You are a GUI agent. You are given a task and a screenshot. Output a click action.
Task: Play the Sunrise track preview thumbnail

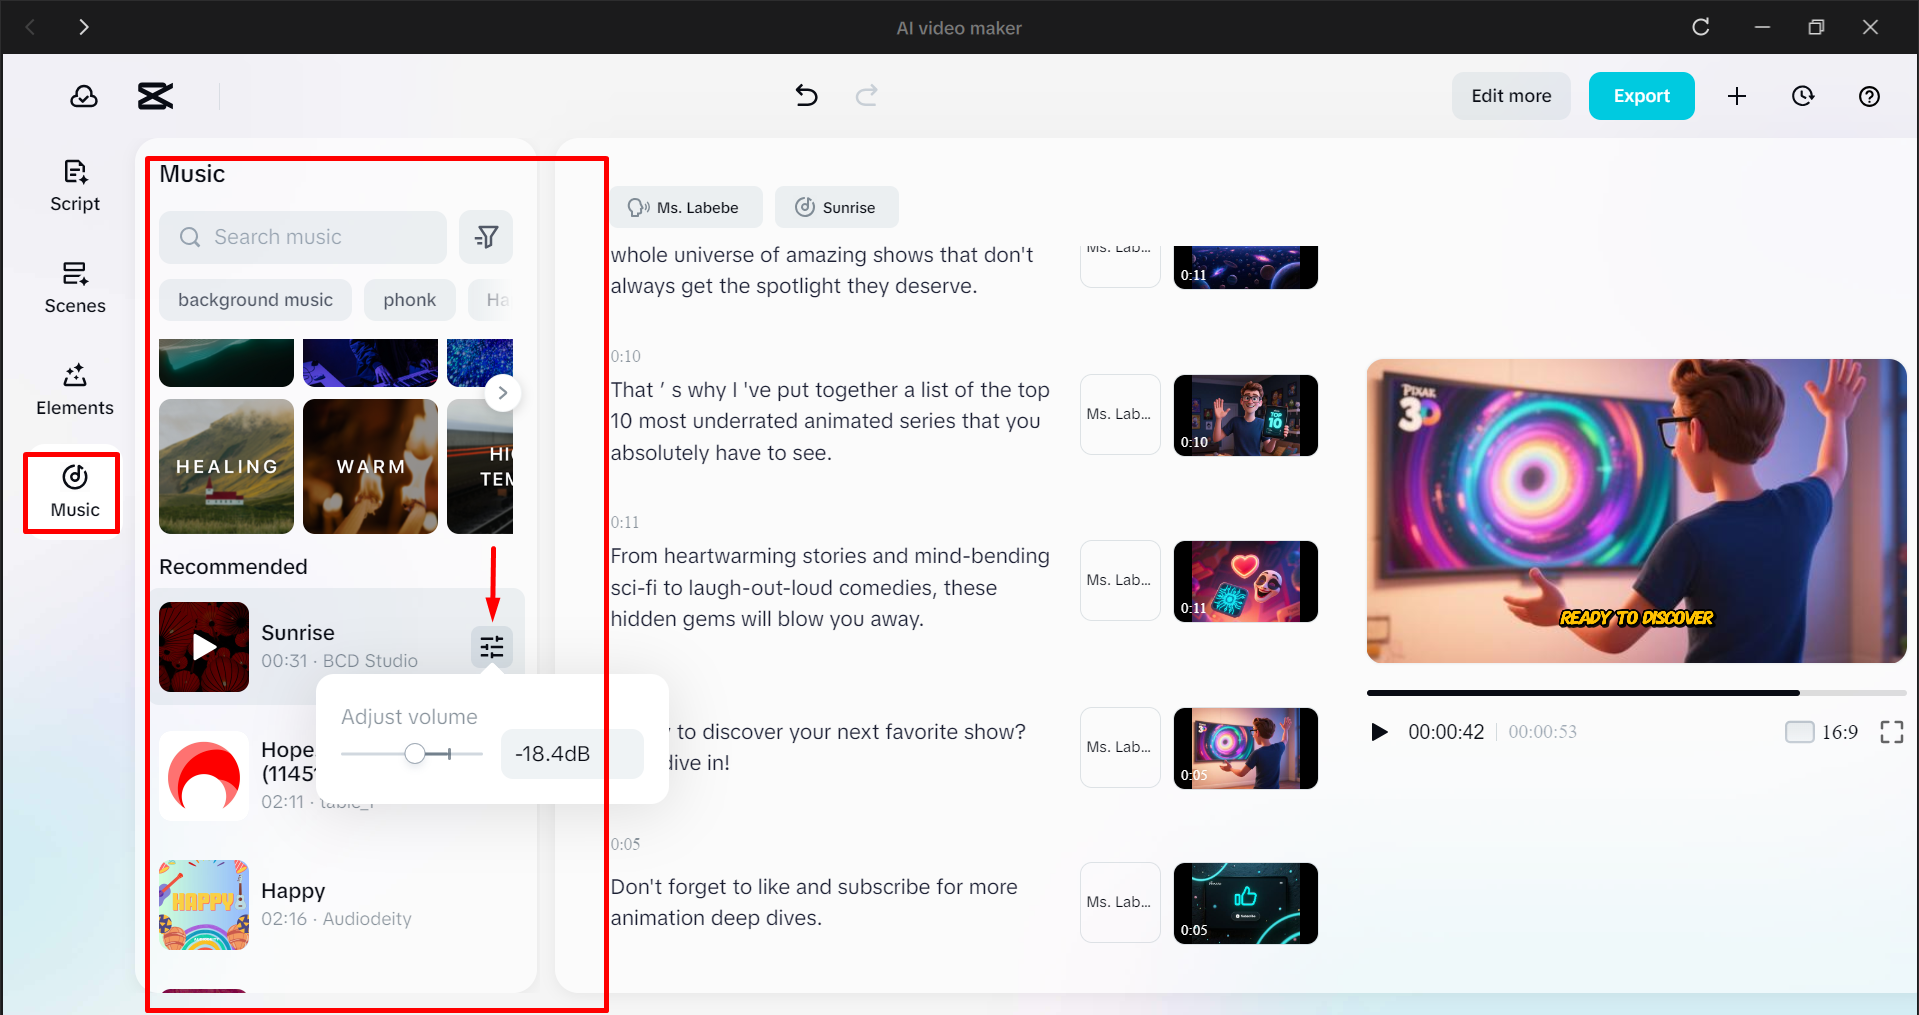point(203,647)
